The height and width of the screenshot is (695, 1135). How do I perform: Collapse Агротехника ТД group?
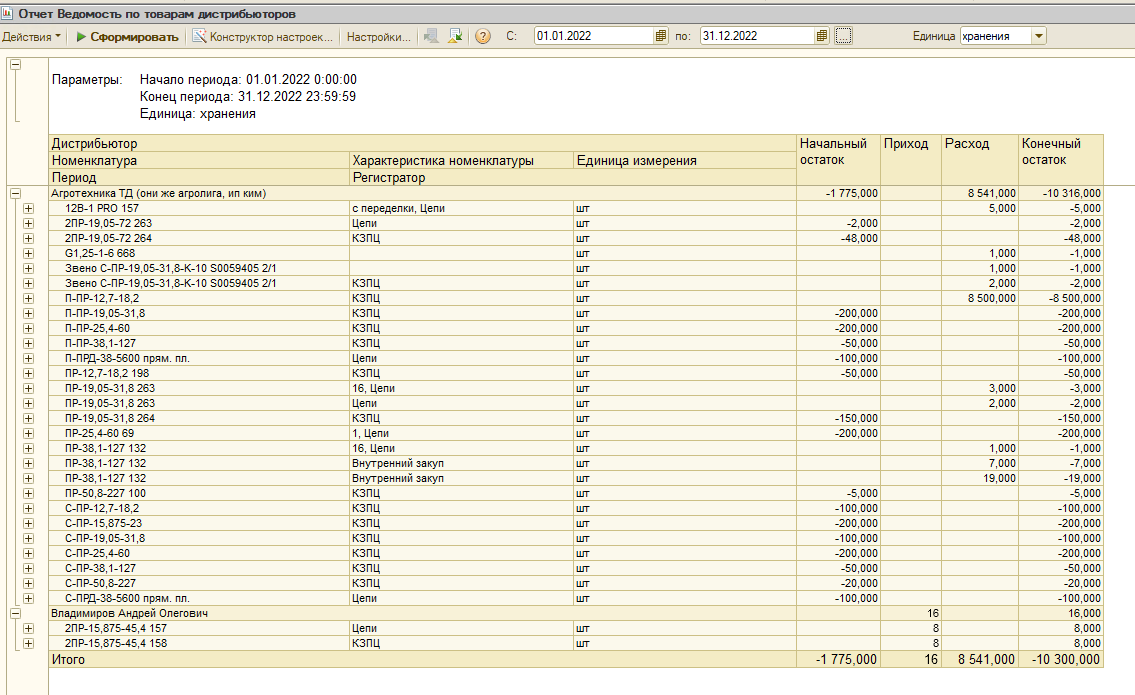tap(15, 193)
